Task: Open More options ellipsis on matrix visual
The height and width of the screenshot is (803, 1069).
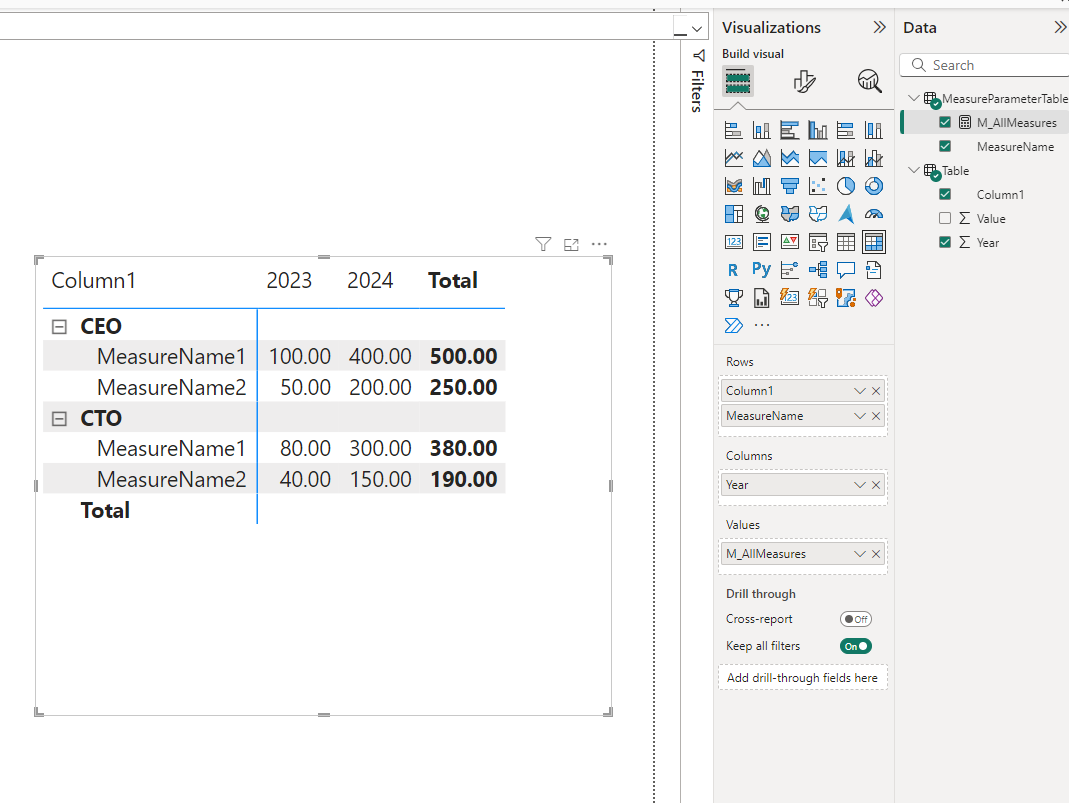Action: (x=599, y=244)
